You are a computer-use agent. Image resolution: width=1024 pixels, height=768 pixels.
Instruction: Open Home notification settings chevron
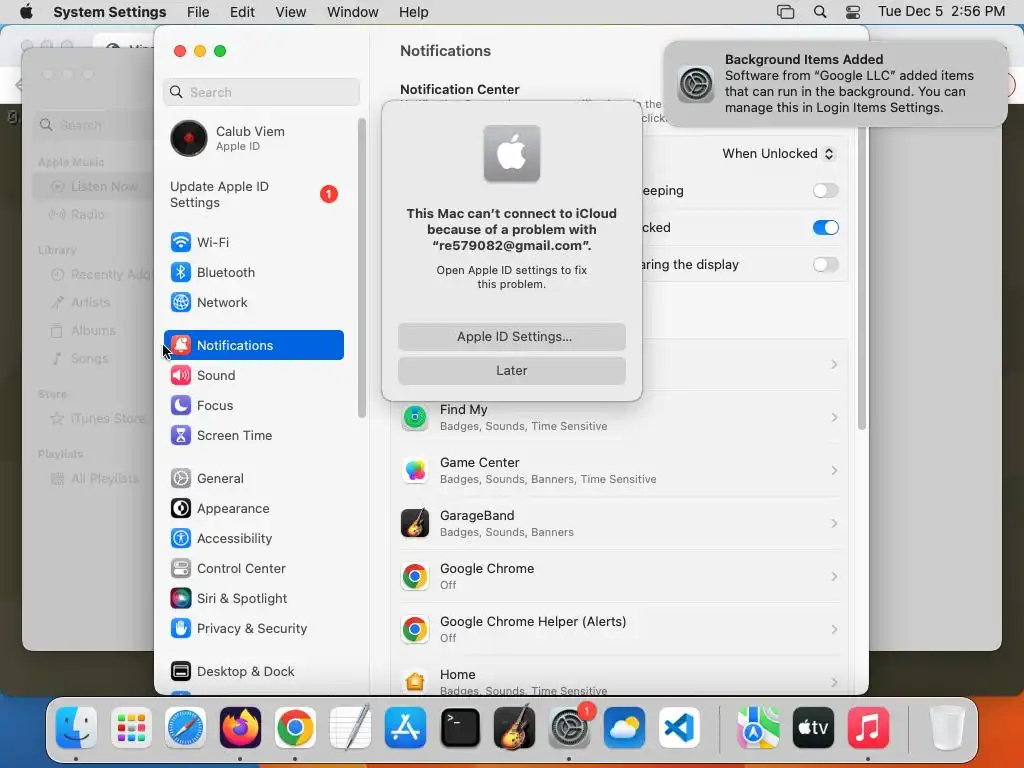(834, 682)
